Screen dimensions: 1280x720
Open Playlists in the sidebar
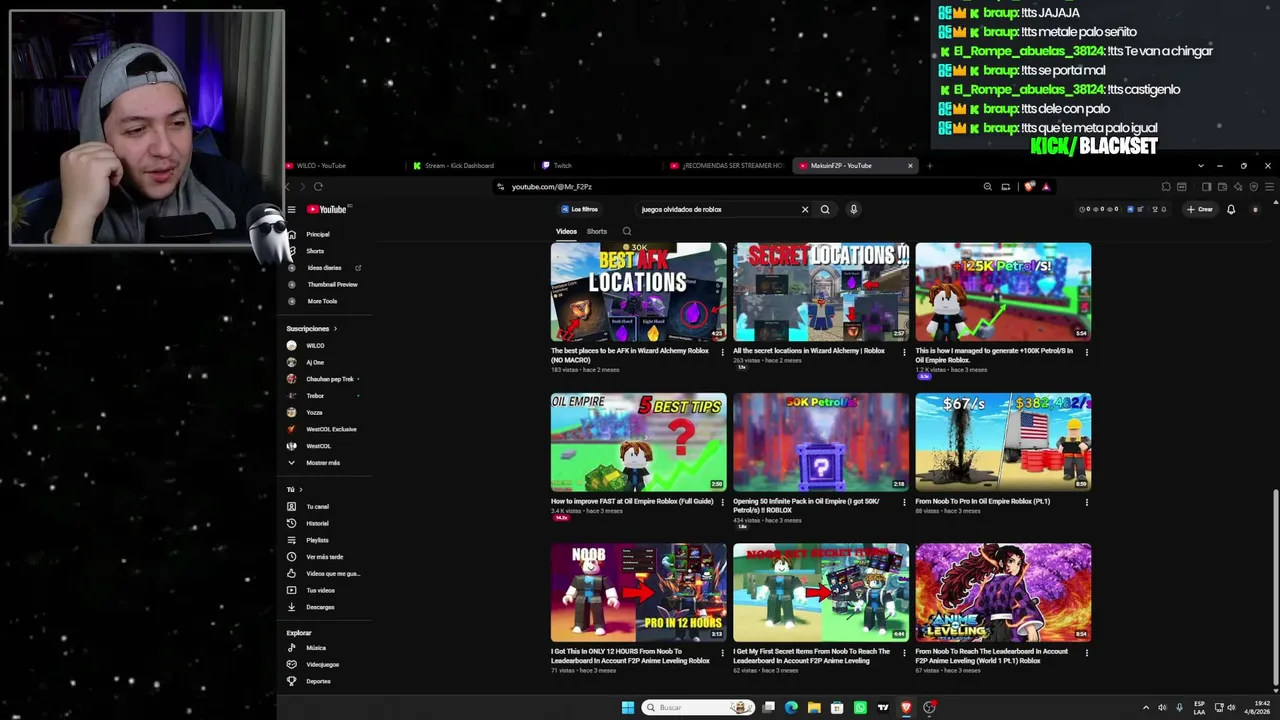click(x=317, y=540)
